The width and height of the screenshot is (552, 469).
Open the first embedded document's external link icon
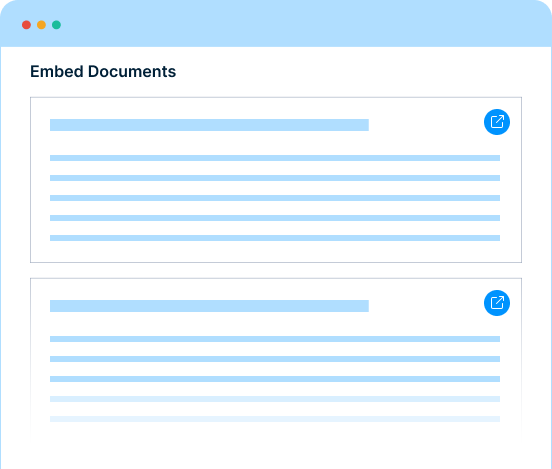[x=497, y=122]
